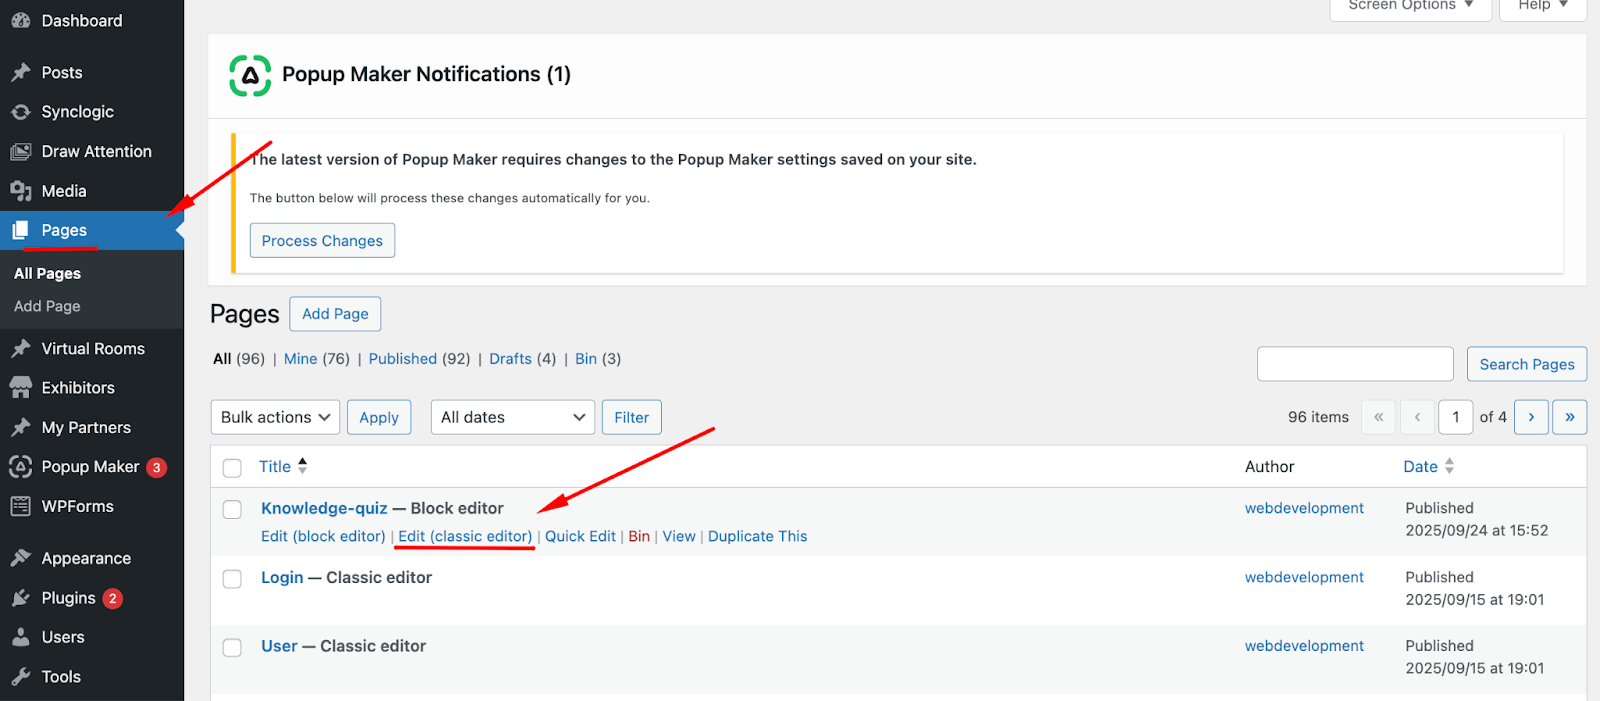
Task: Select the Login page checkbox
Action: pyautogui.click(x=232, y=579)
